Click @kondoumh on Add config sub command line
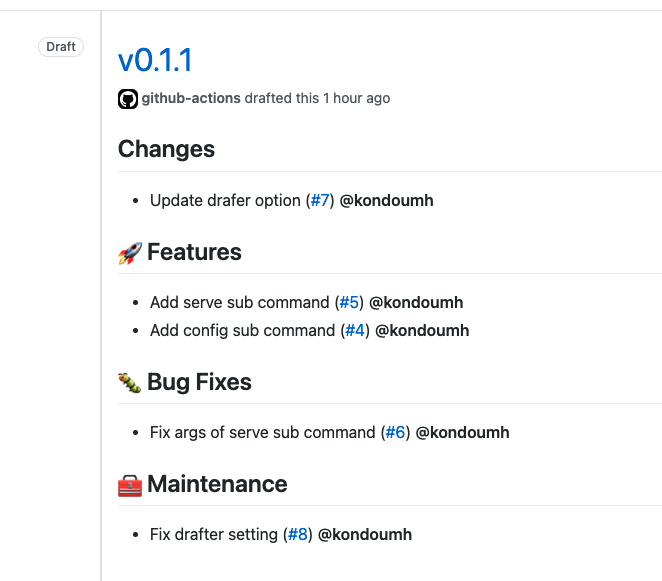 (422, 331)
